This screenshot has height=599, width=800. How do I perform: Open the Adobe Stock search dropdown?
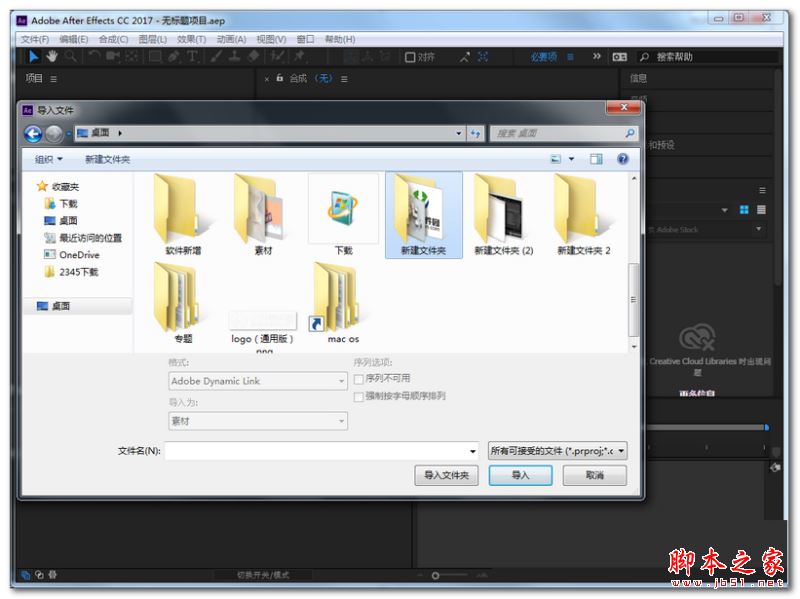click(x=758, y=229)
